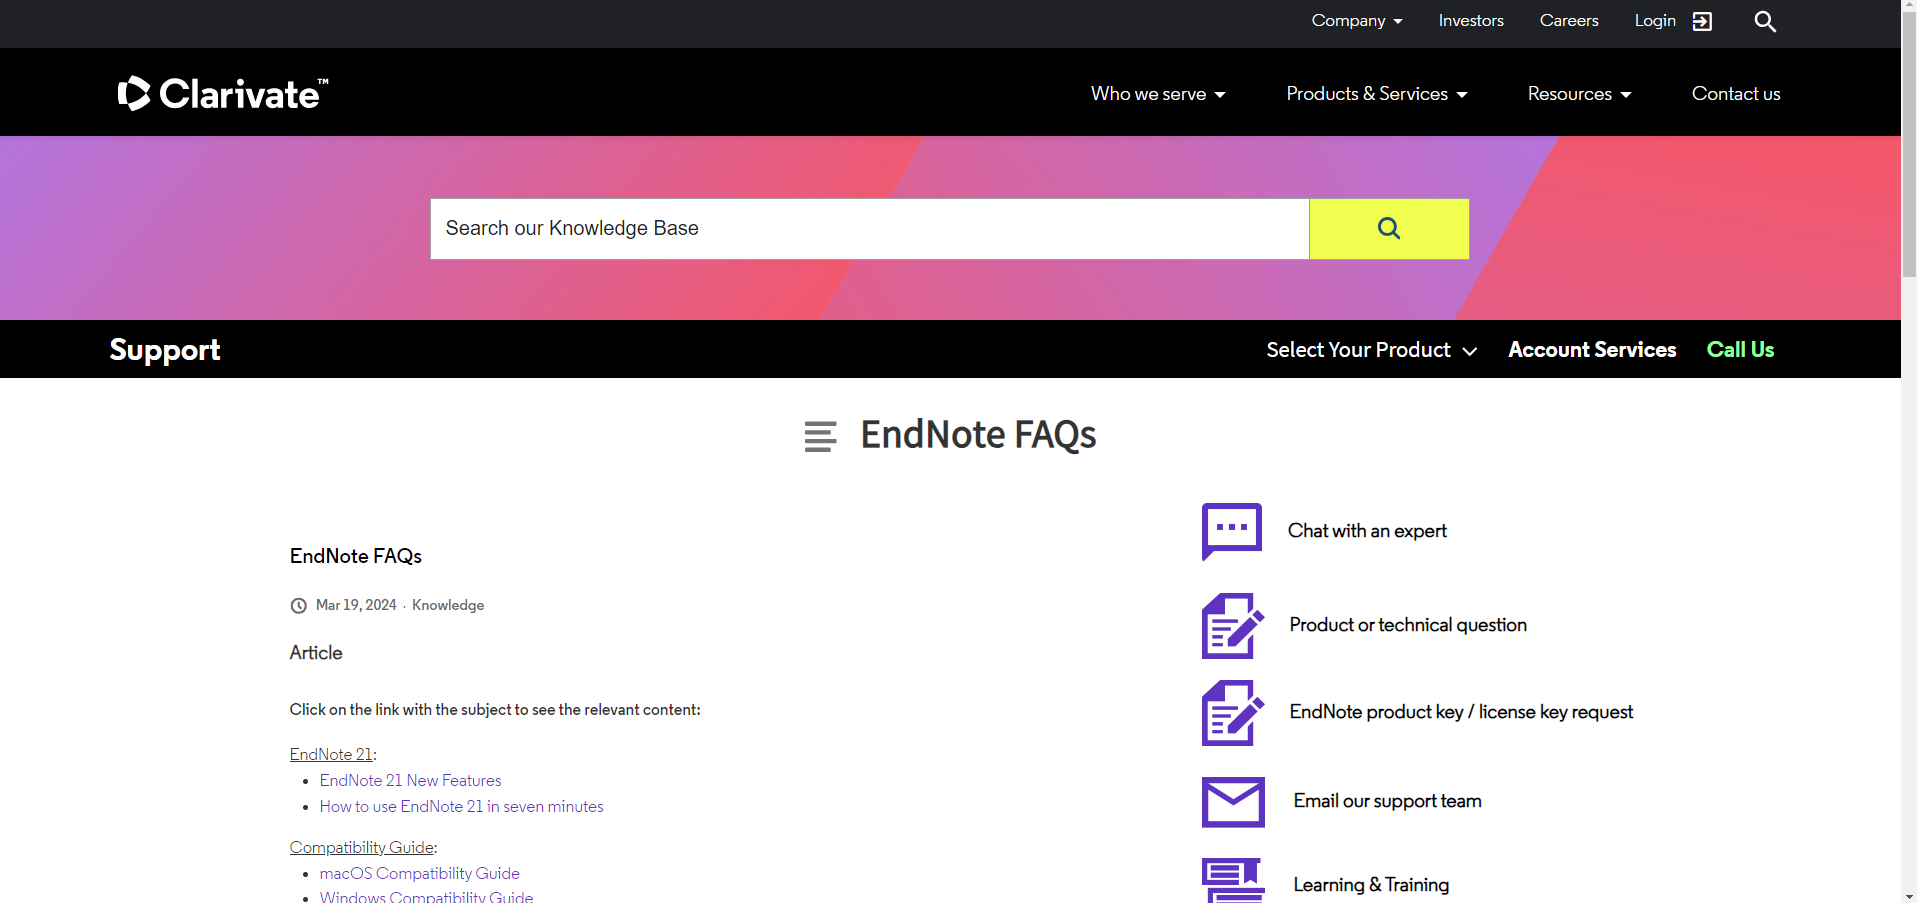Click Learning & Training text

[x=1371, y=885]
